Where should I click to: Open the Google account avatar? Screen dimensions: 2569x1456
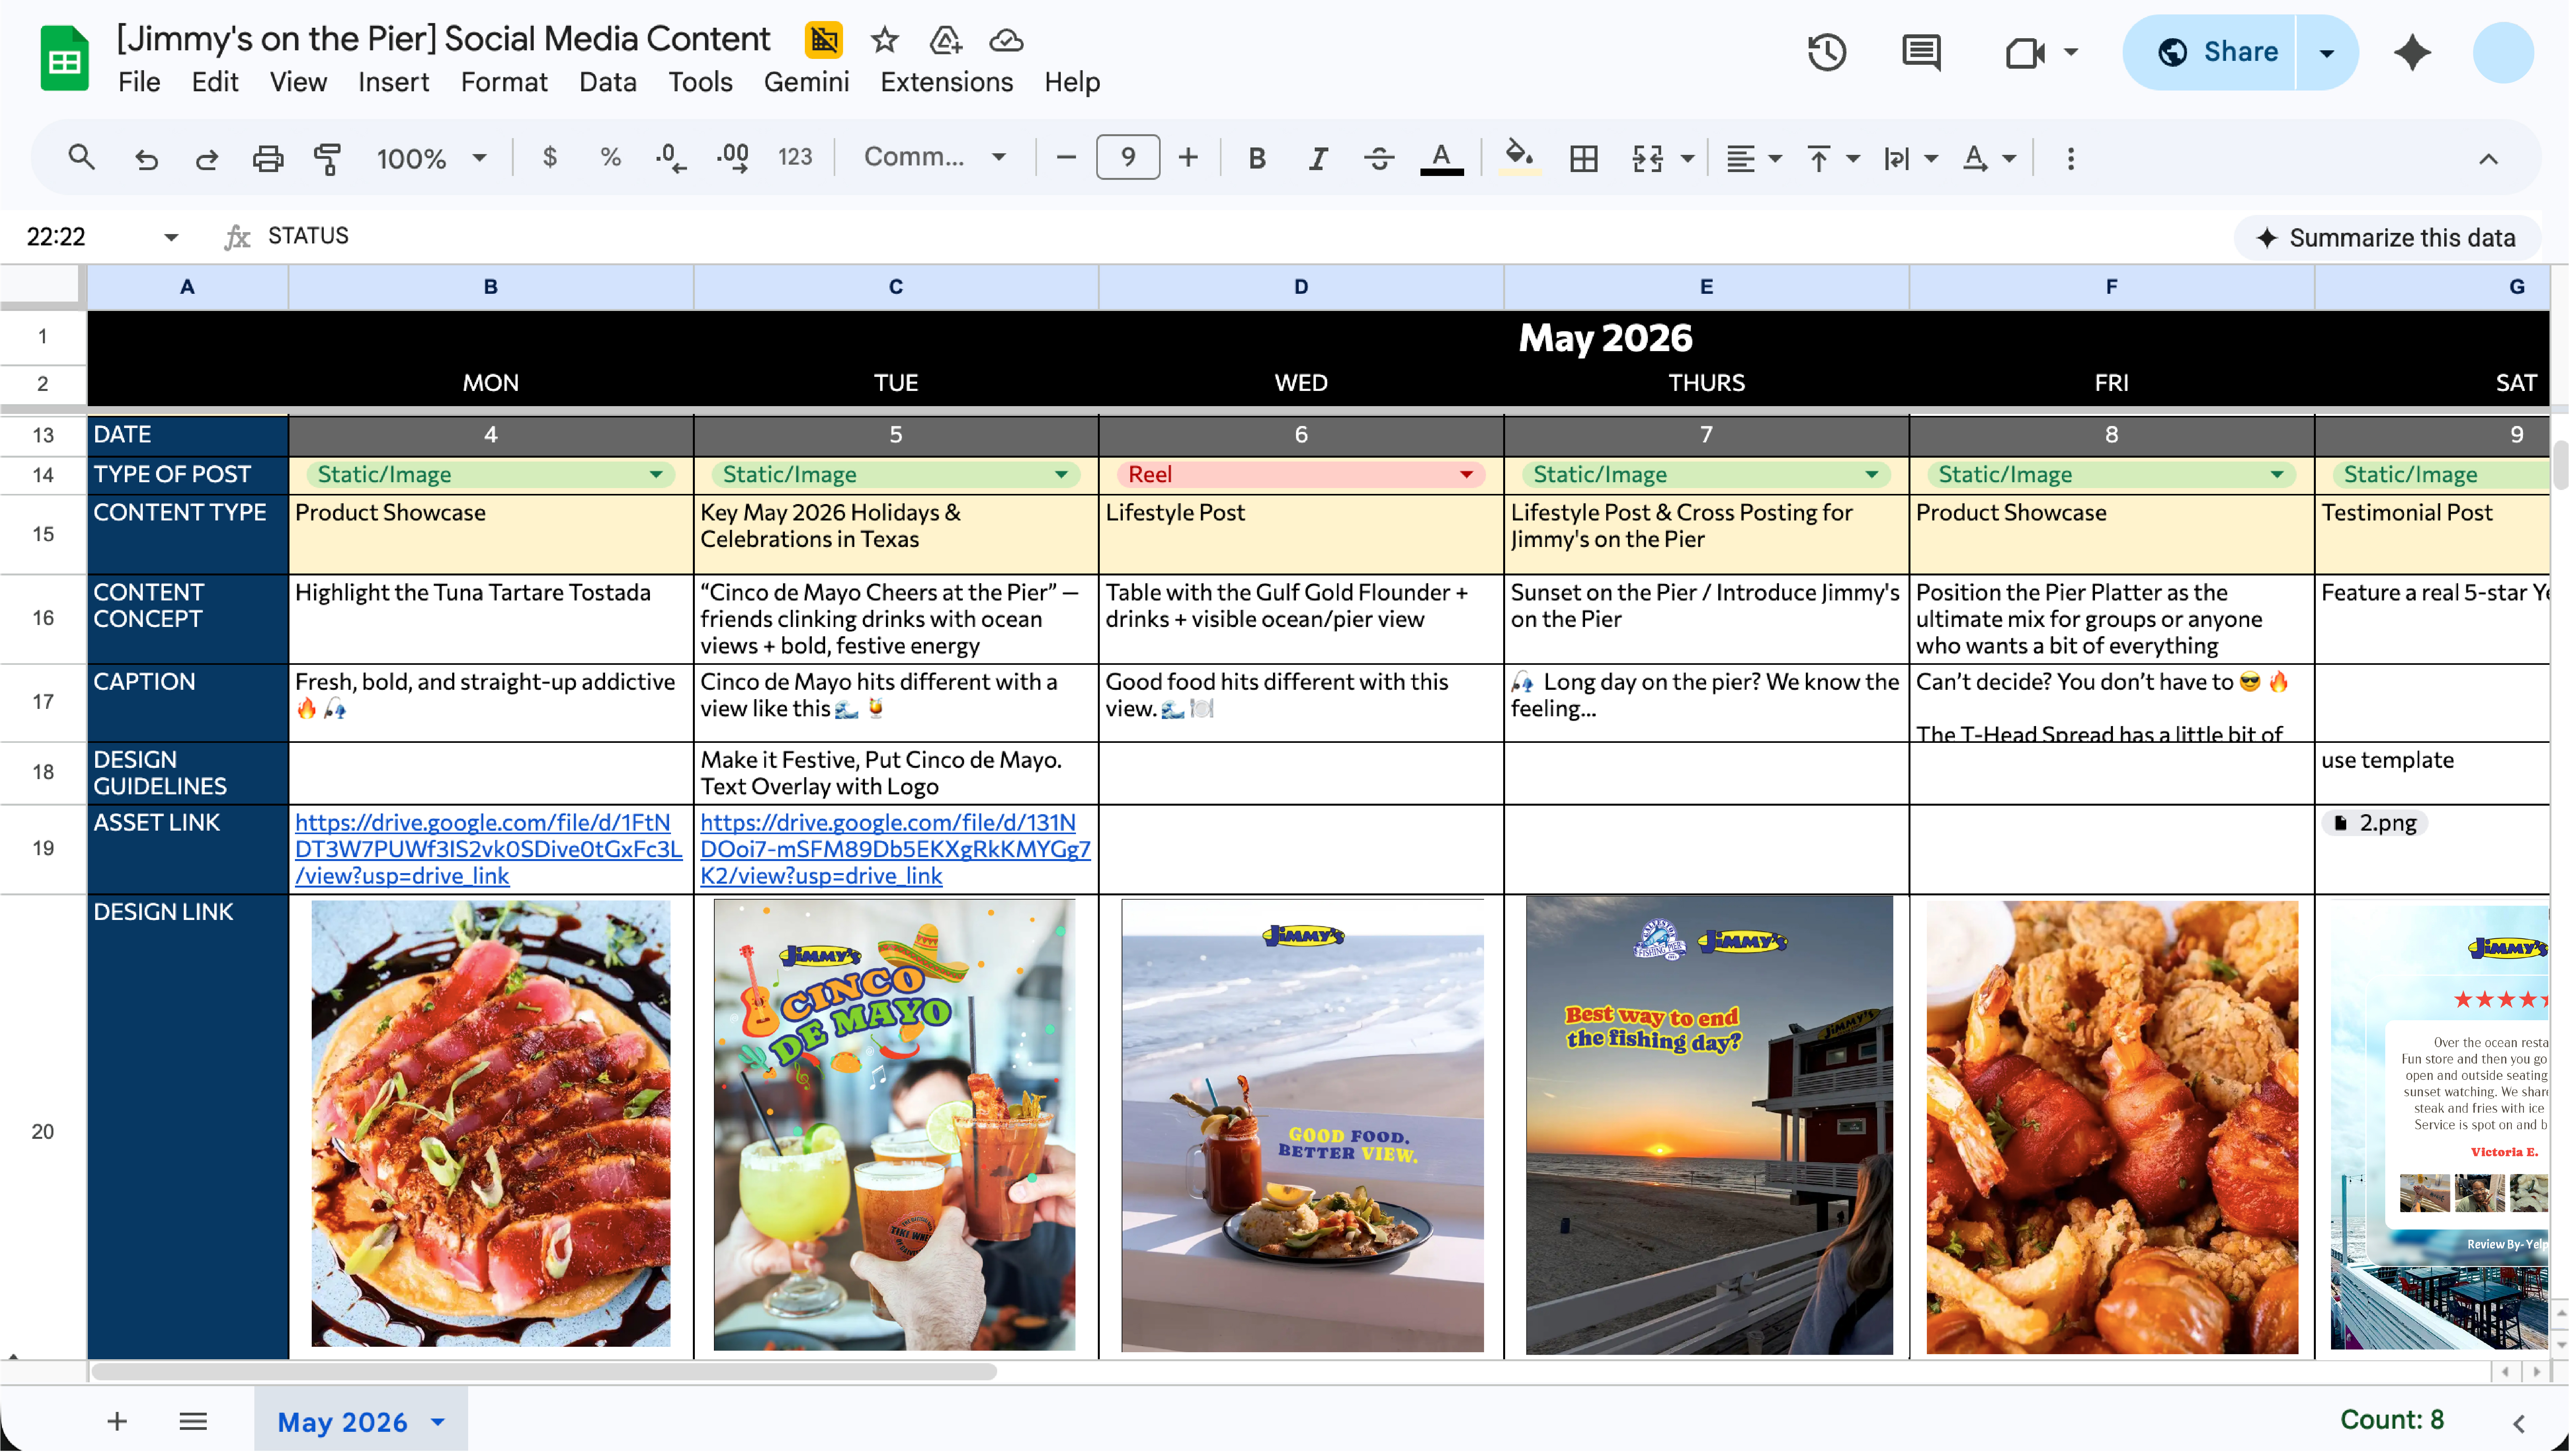2503,52
